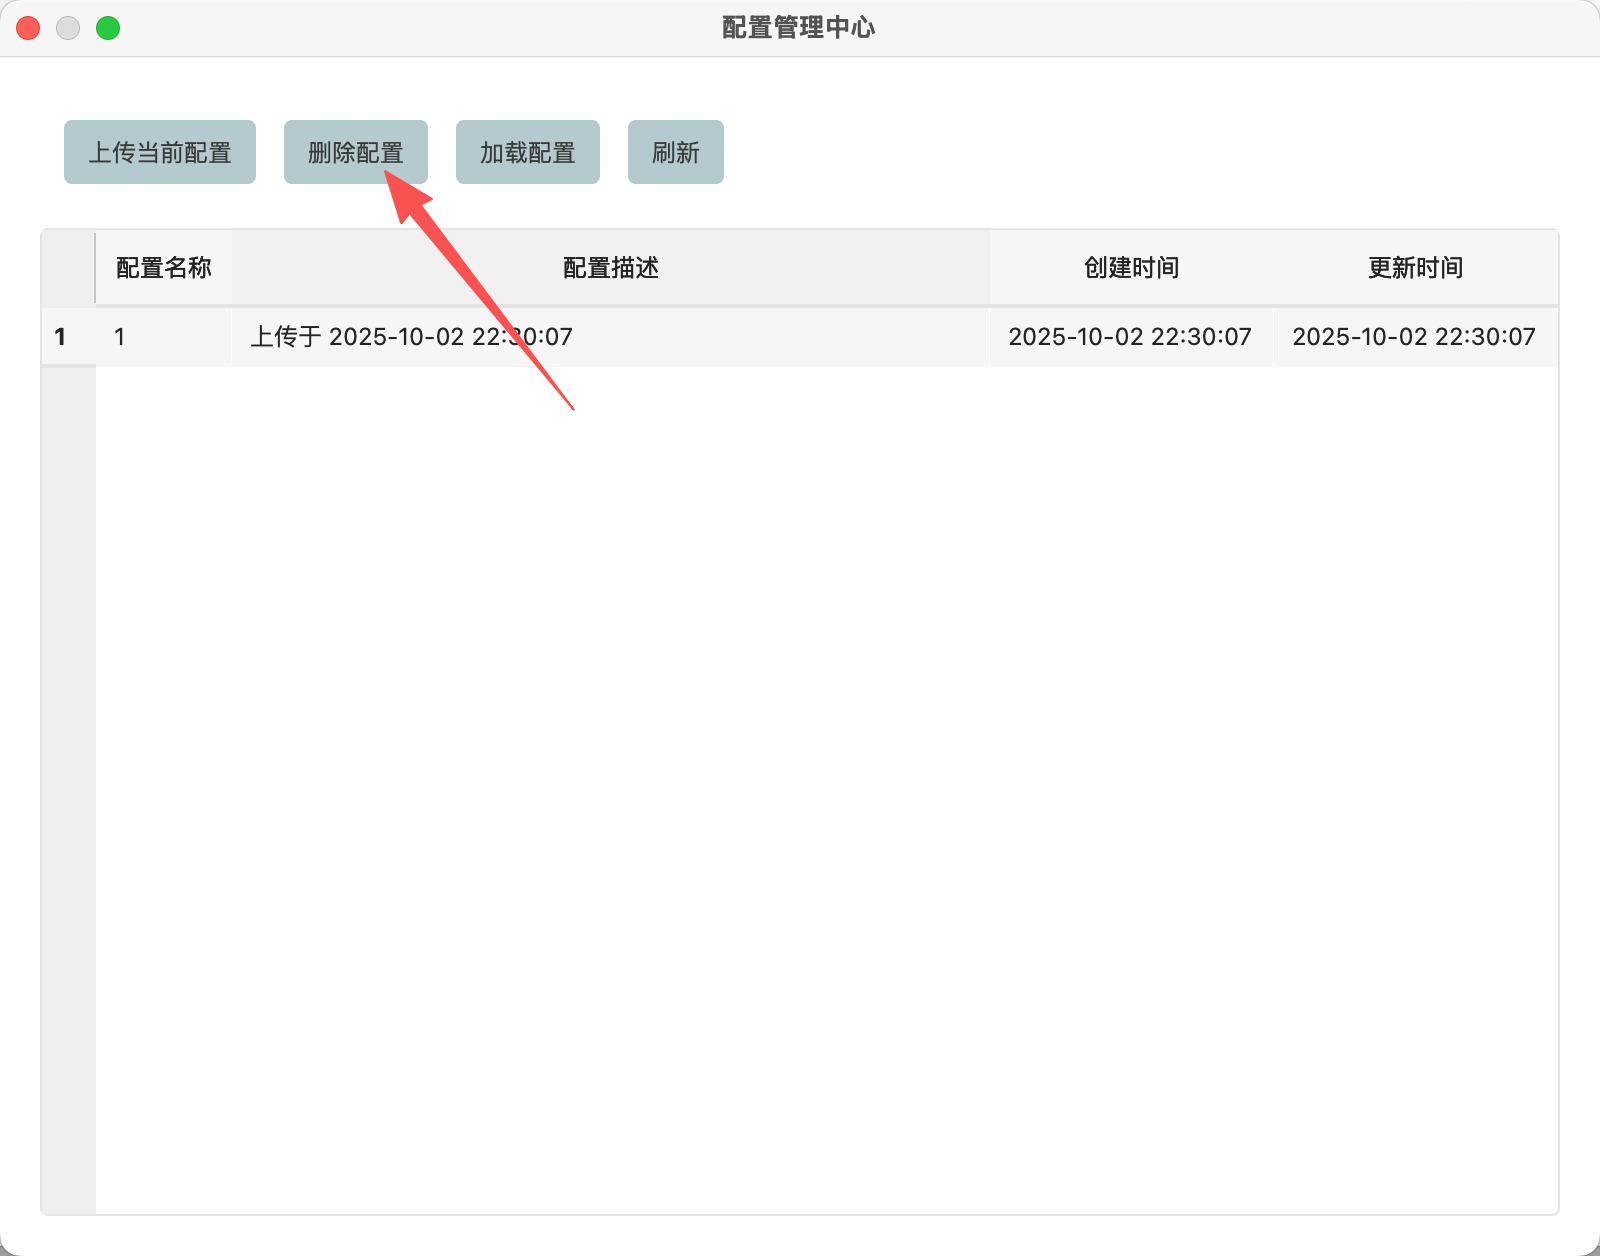Image resolution: width=1600 pixels, height=1256 pixels.
Task: Select the update time cell in row 1
Action: pos(1414,337)
